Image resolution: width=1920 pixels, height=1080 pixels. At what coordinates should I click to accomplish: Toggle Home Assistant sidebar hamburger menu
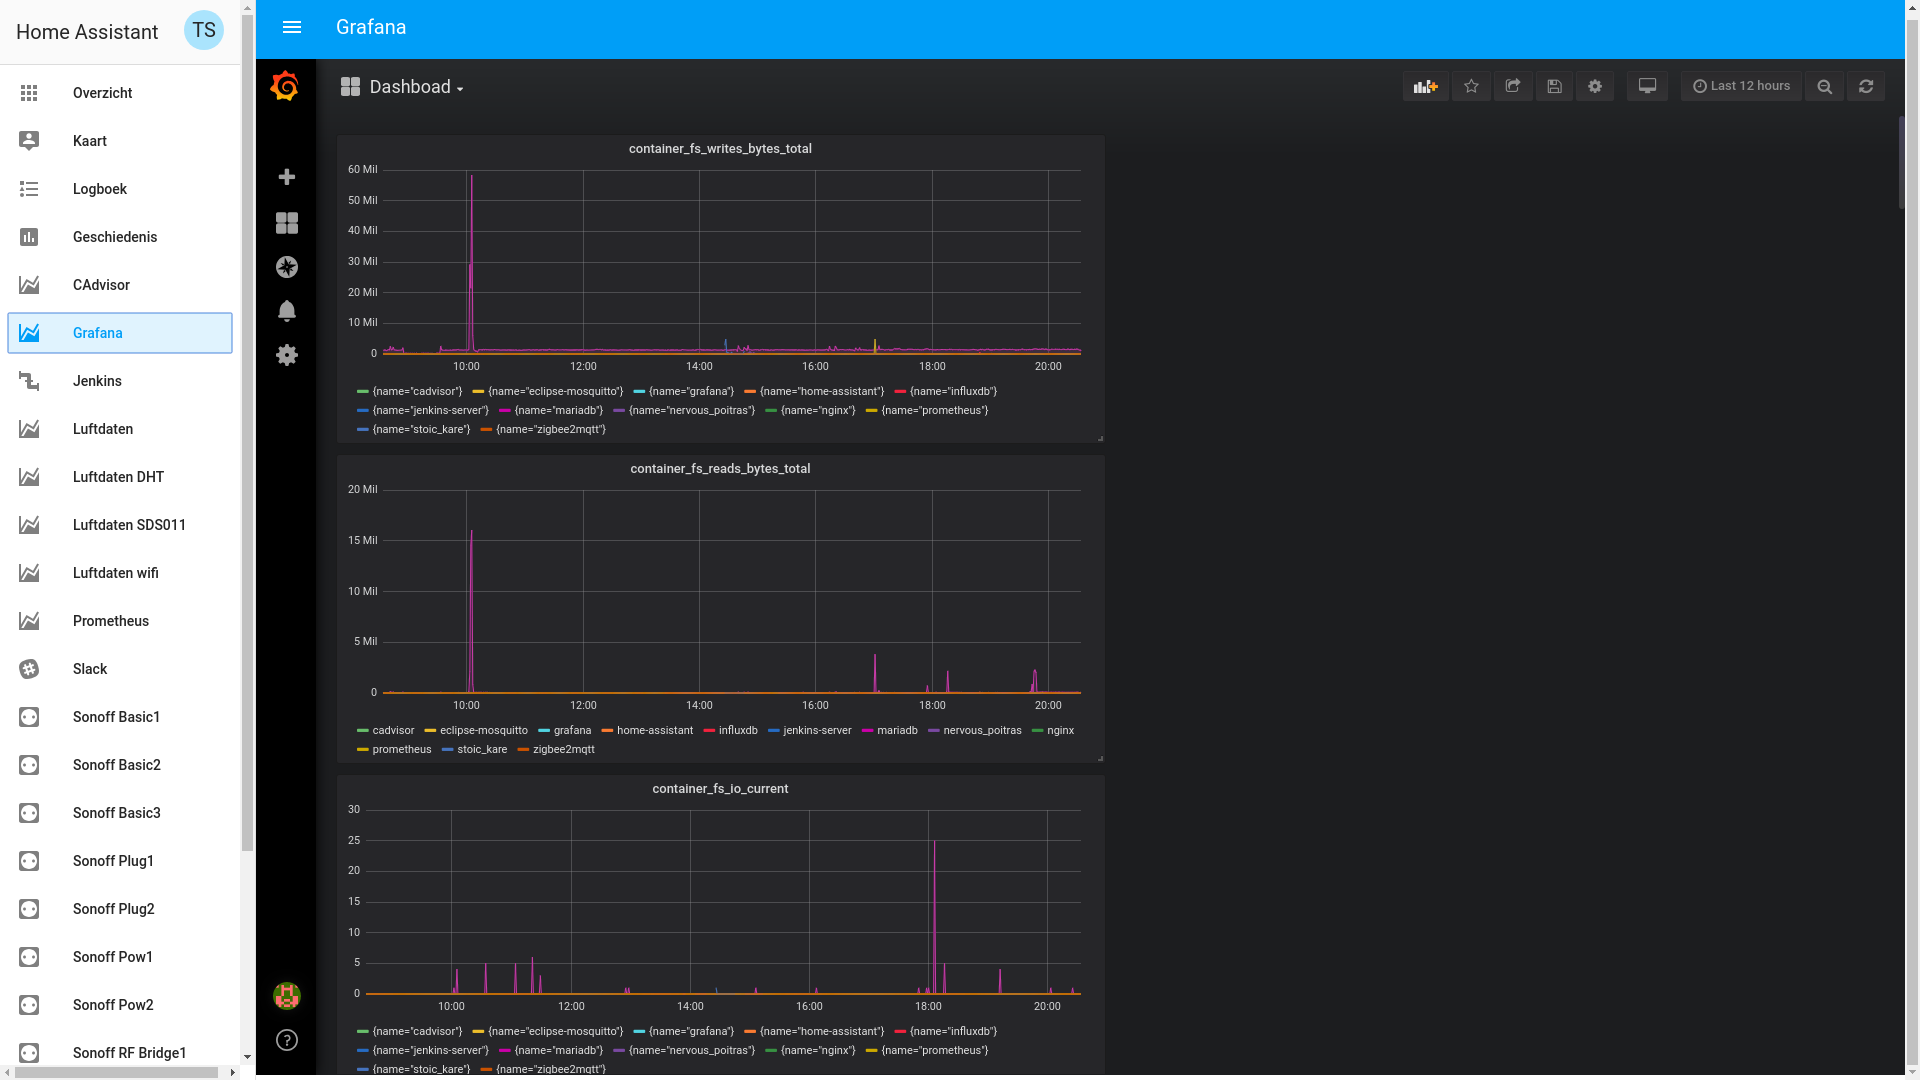click(292, 28)
